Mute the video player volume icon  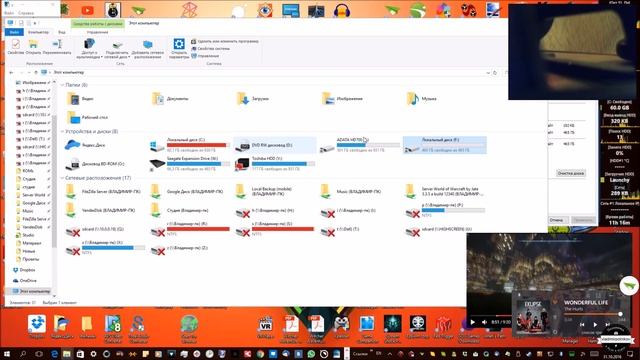pos(484,322)
